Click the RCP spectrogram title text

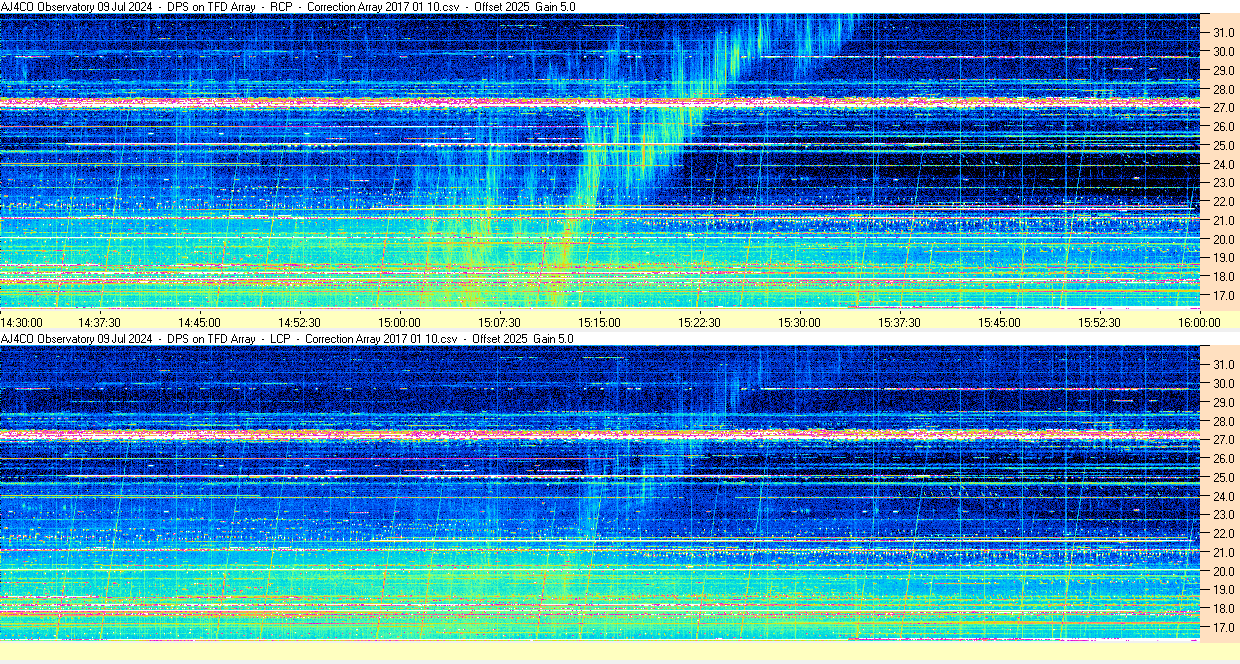click(x=288, y=7)
